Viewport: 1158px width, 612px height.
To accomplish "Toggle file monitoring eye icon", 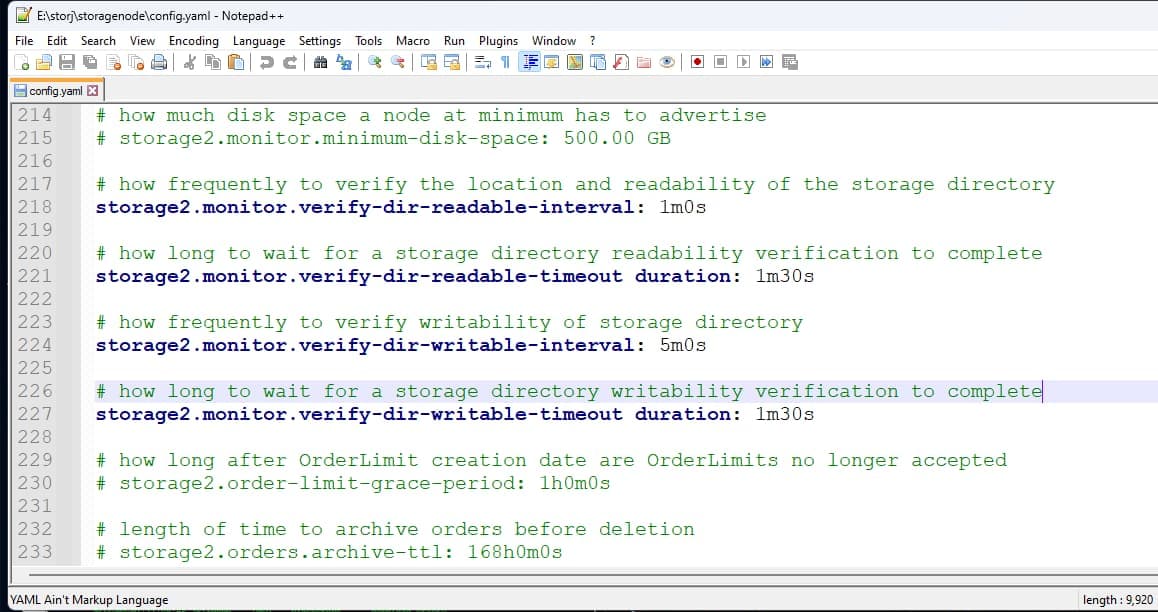I will (667, 63).
